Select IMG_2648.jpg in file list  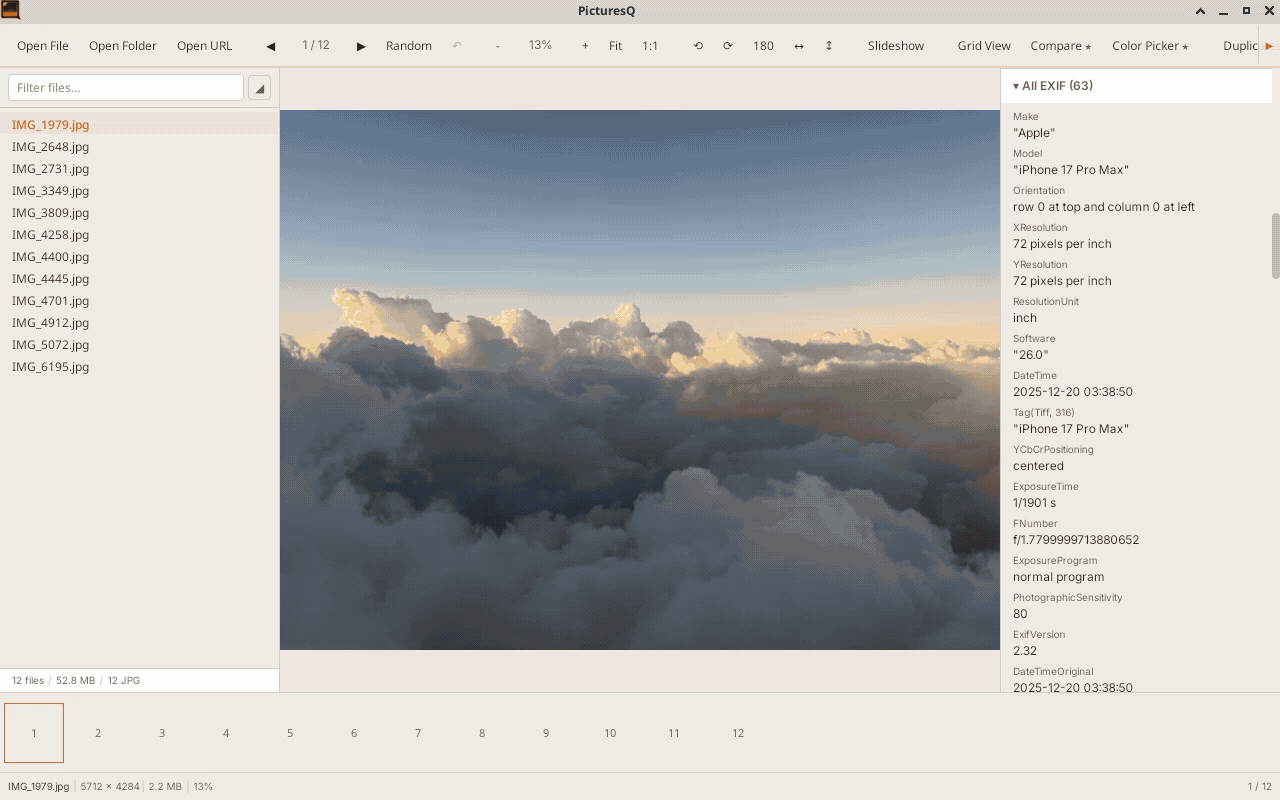click(139, 147)
